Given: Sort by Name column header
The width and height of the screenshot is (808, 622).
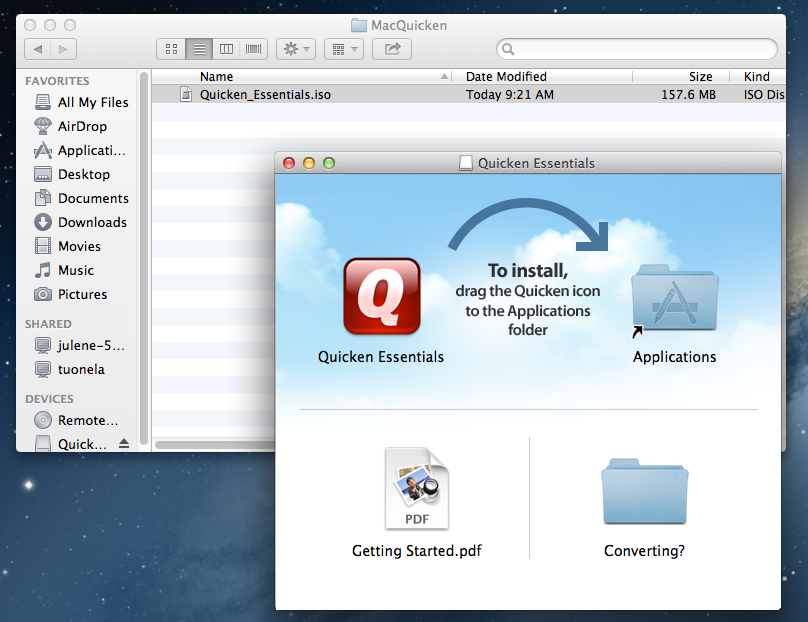Looking at the screenshot, I should (302, 76).
